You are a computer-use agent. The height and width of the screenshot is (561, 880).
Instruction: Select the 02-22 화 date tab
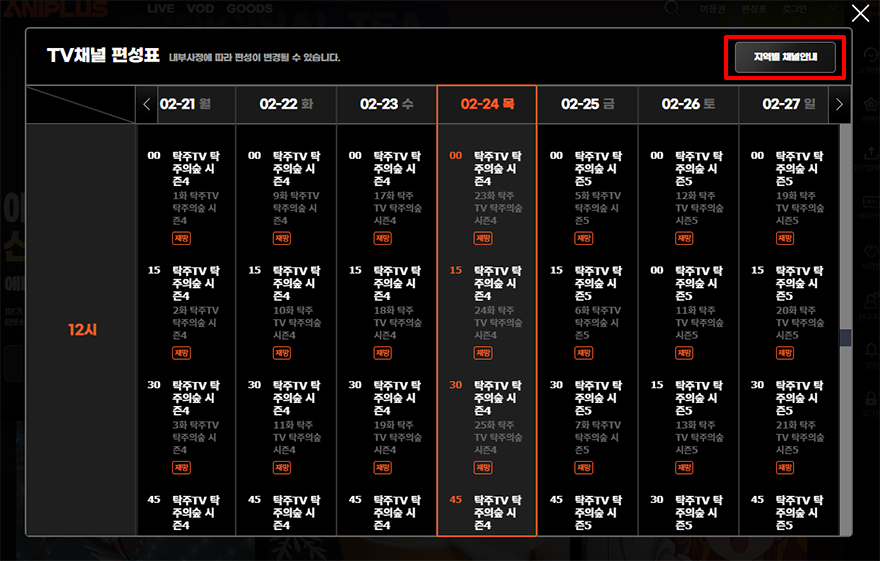286,104
